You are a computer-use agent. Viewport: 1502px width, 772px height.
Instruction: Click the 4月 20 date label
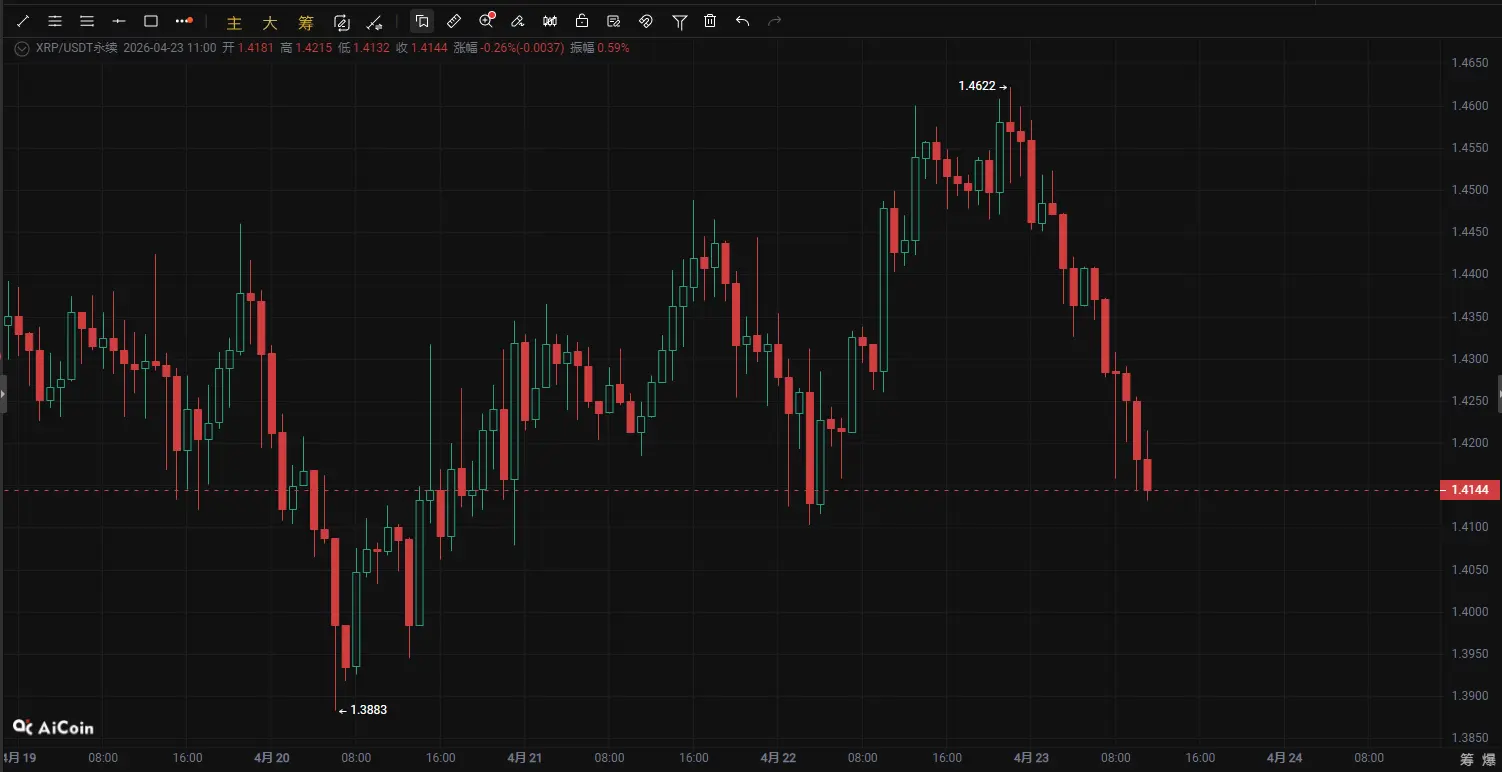(x=271, y=758)
